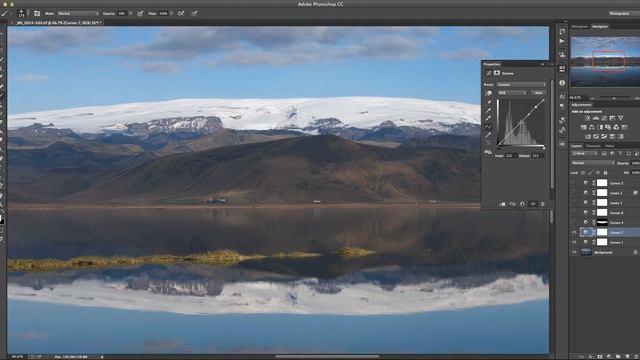Enable airbrush-style build-up mode
This screenshot has width=640, height=360.
(181, 13)
